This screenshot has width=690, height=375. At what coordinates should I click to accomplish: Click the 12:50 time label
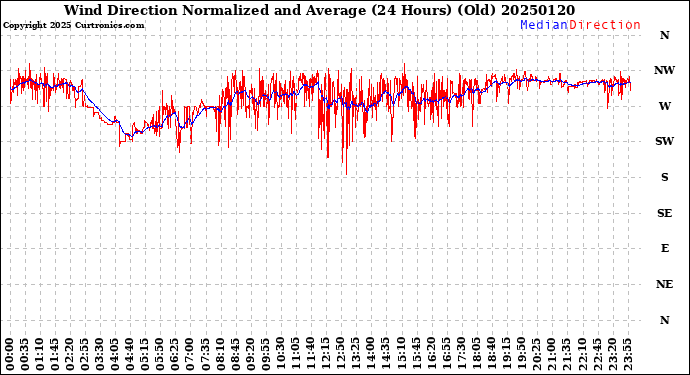click(341, 354)
